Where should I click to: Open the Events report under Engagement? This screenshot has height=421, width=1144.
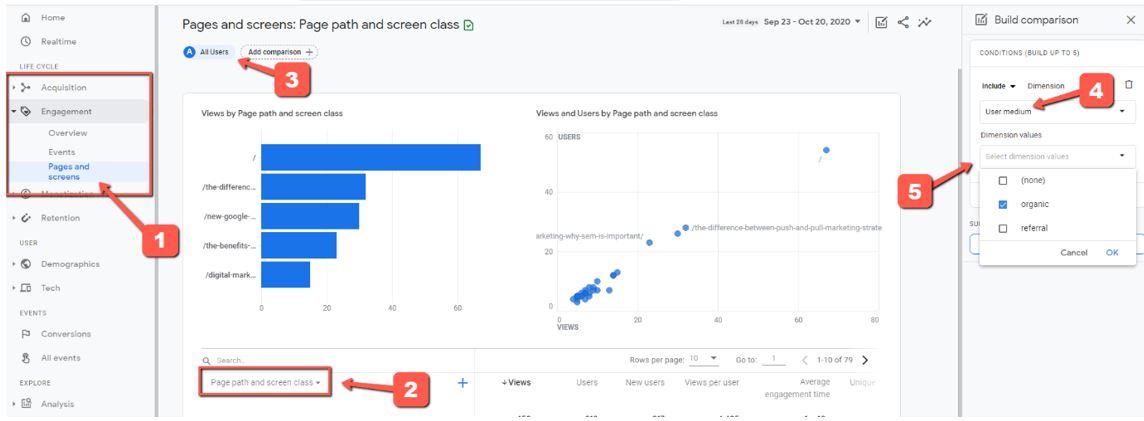click(61, 152)
